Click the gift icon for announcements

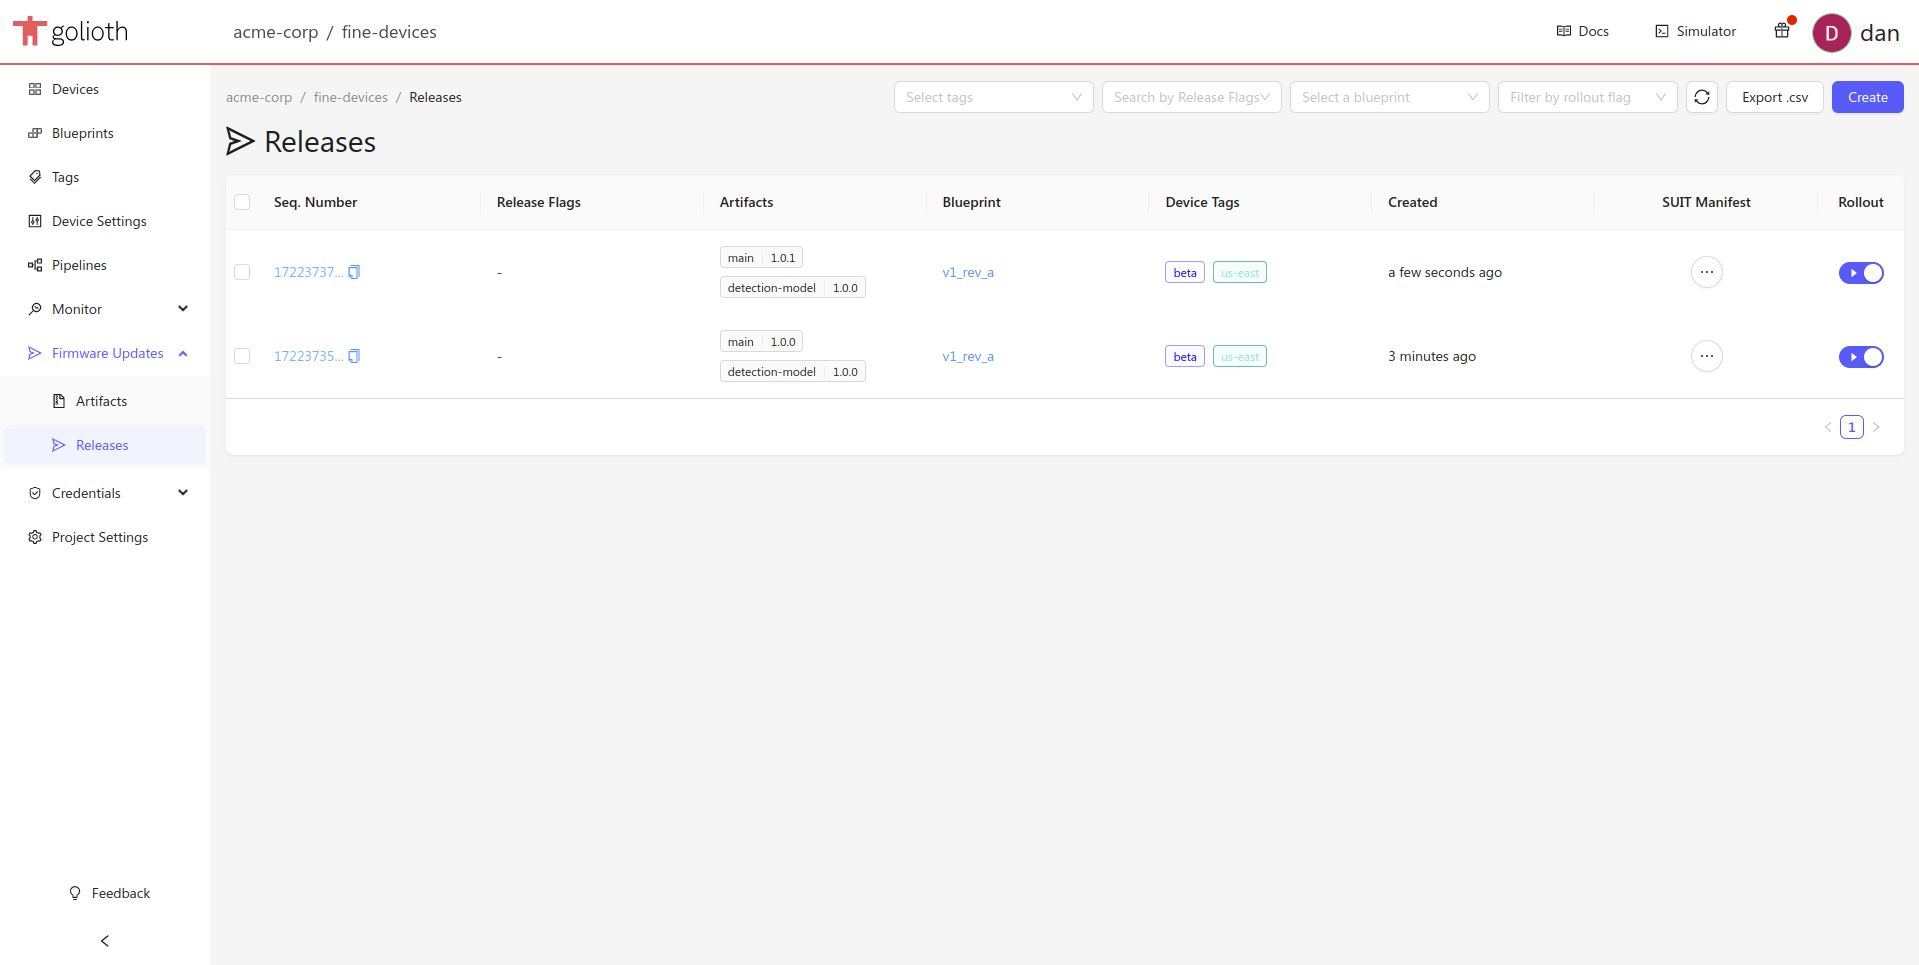click(x=1782, y=31)
